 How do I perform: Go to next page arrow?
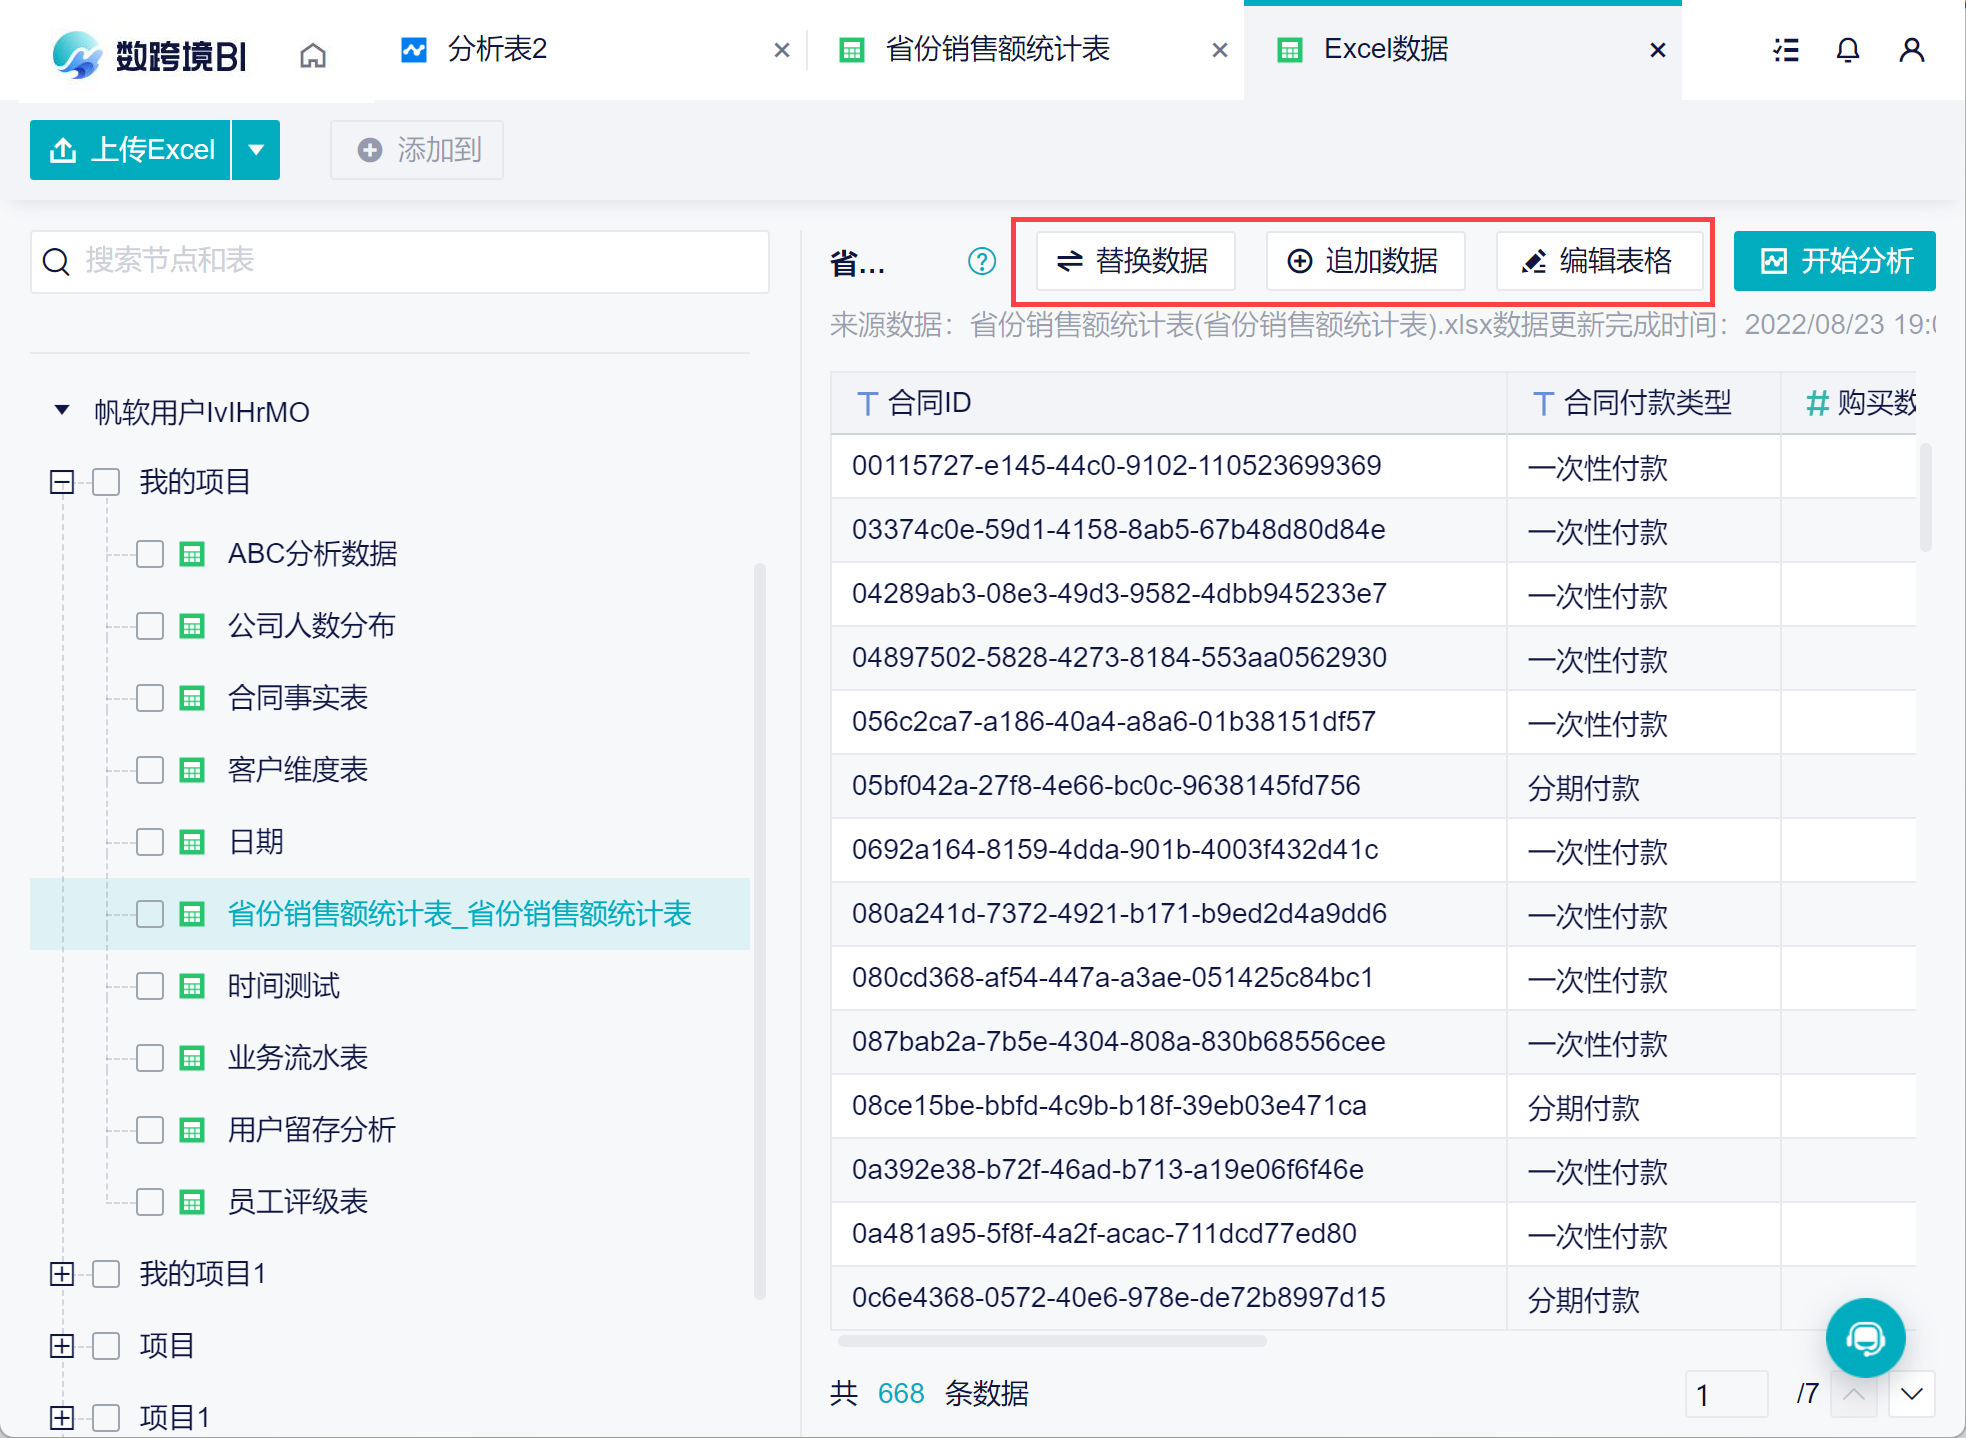pos(1911,1393)
